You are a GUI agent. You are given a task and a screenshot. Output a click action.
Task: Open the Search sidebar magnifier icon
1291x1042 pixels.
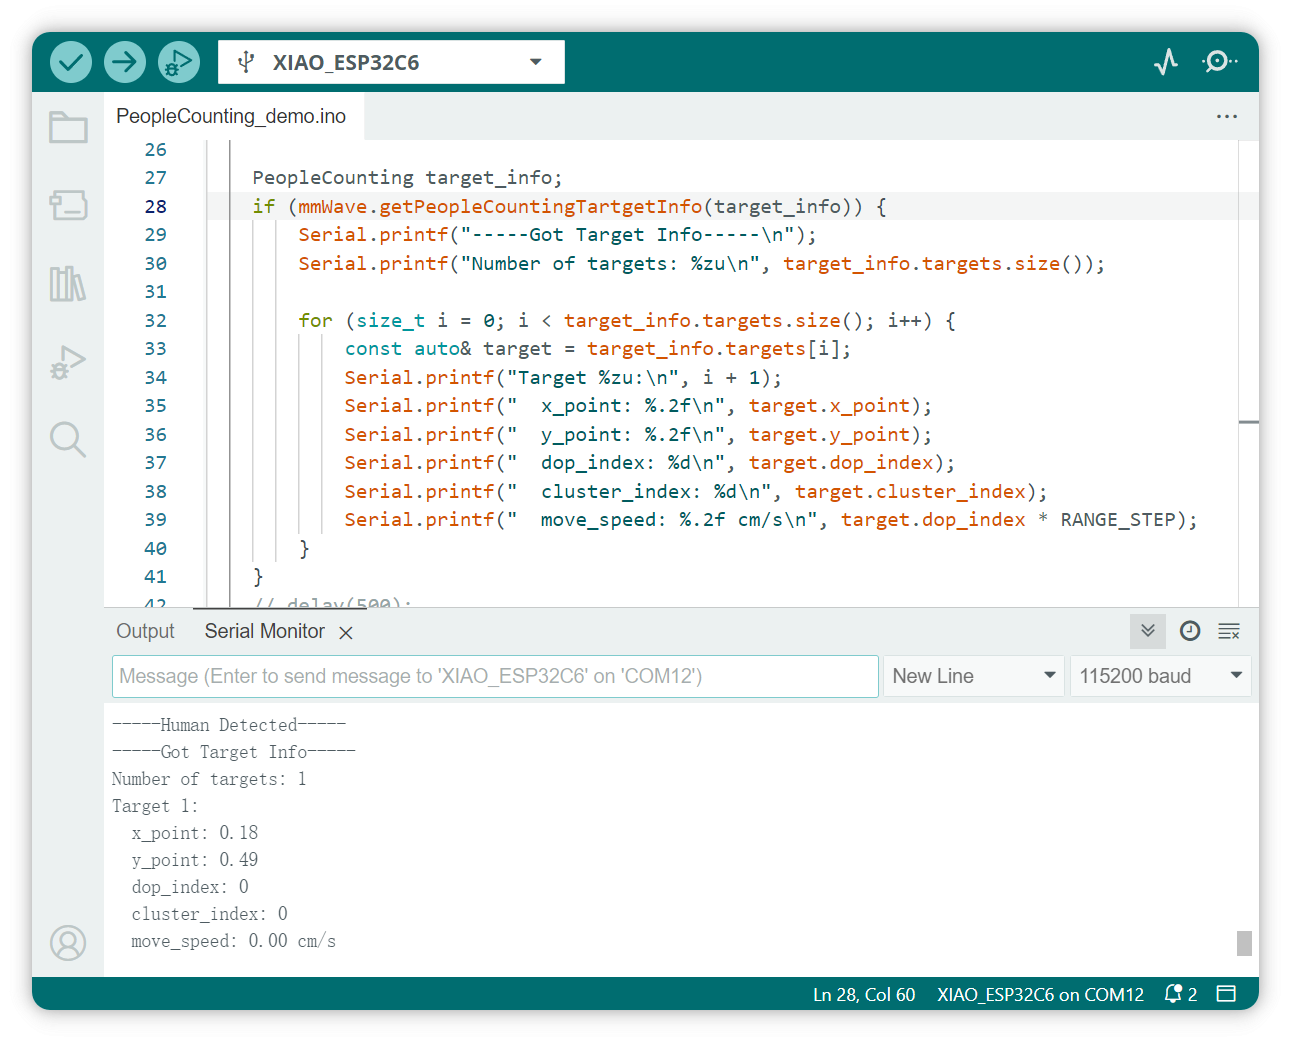[68, 439]
